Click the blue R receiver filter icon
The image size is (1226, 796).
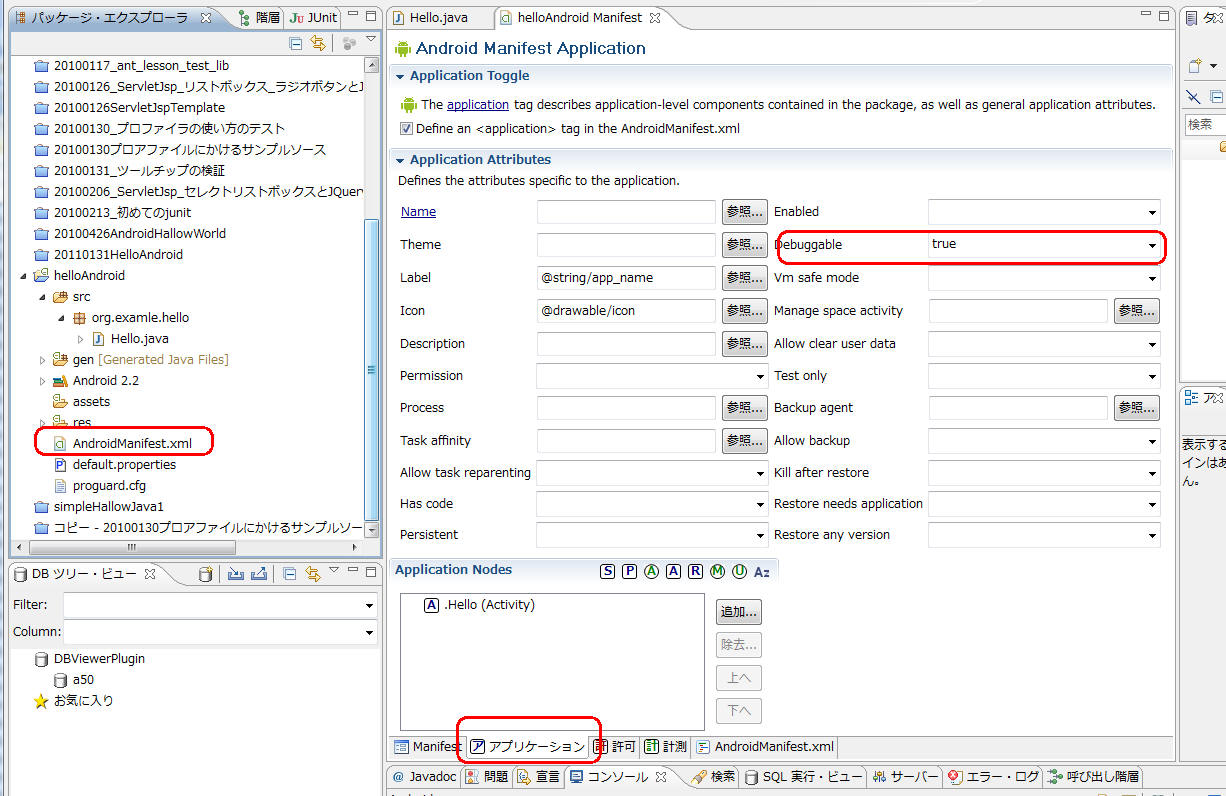tap(695, 571)
